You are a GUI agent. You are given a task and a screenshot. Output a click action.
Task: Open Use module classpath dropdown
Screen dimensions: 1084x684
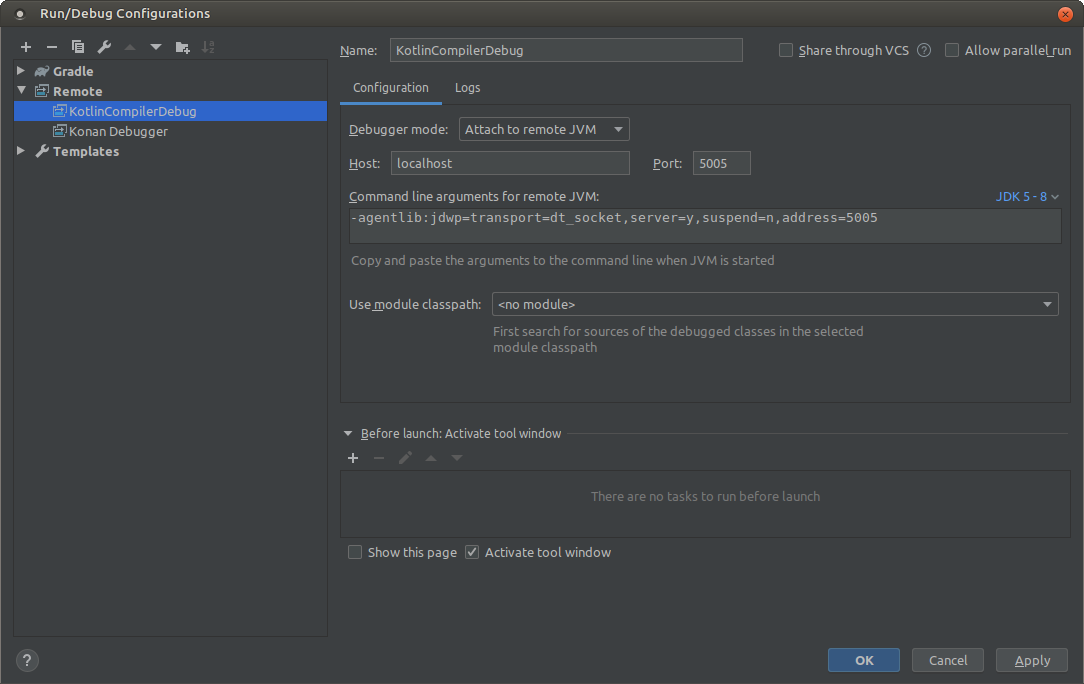775,304
